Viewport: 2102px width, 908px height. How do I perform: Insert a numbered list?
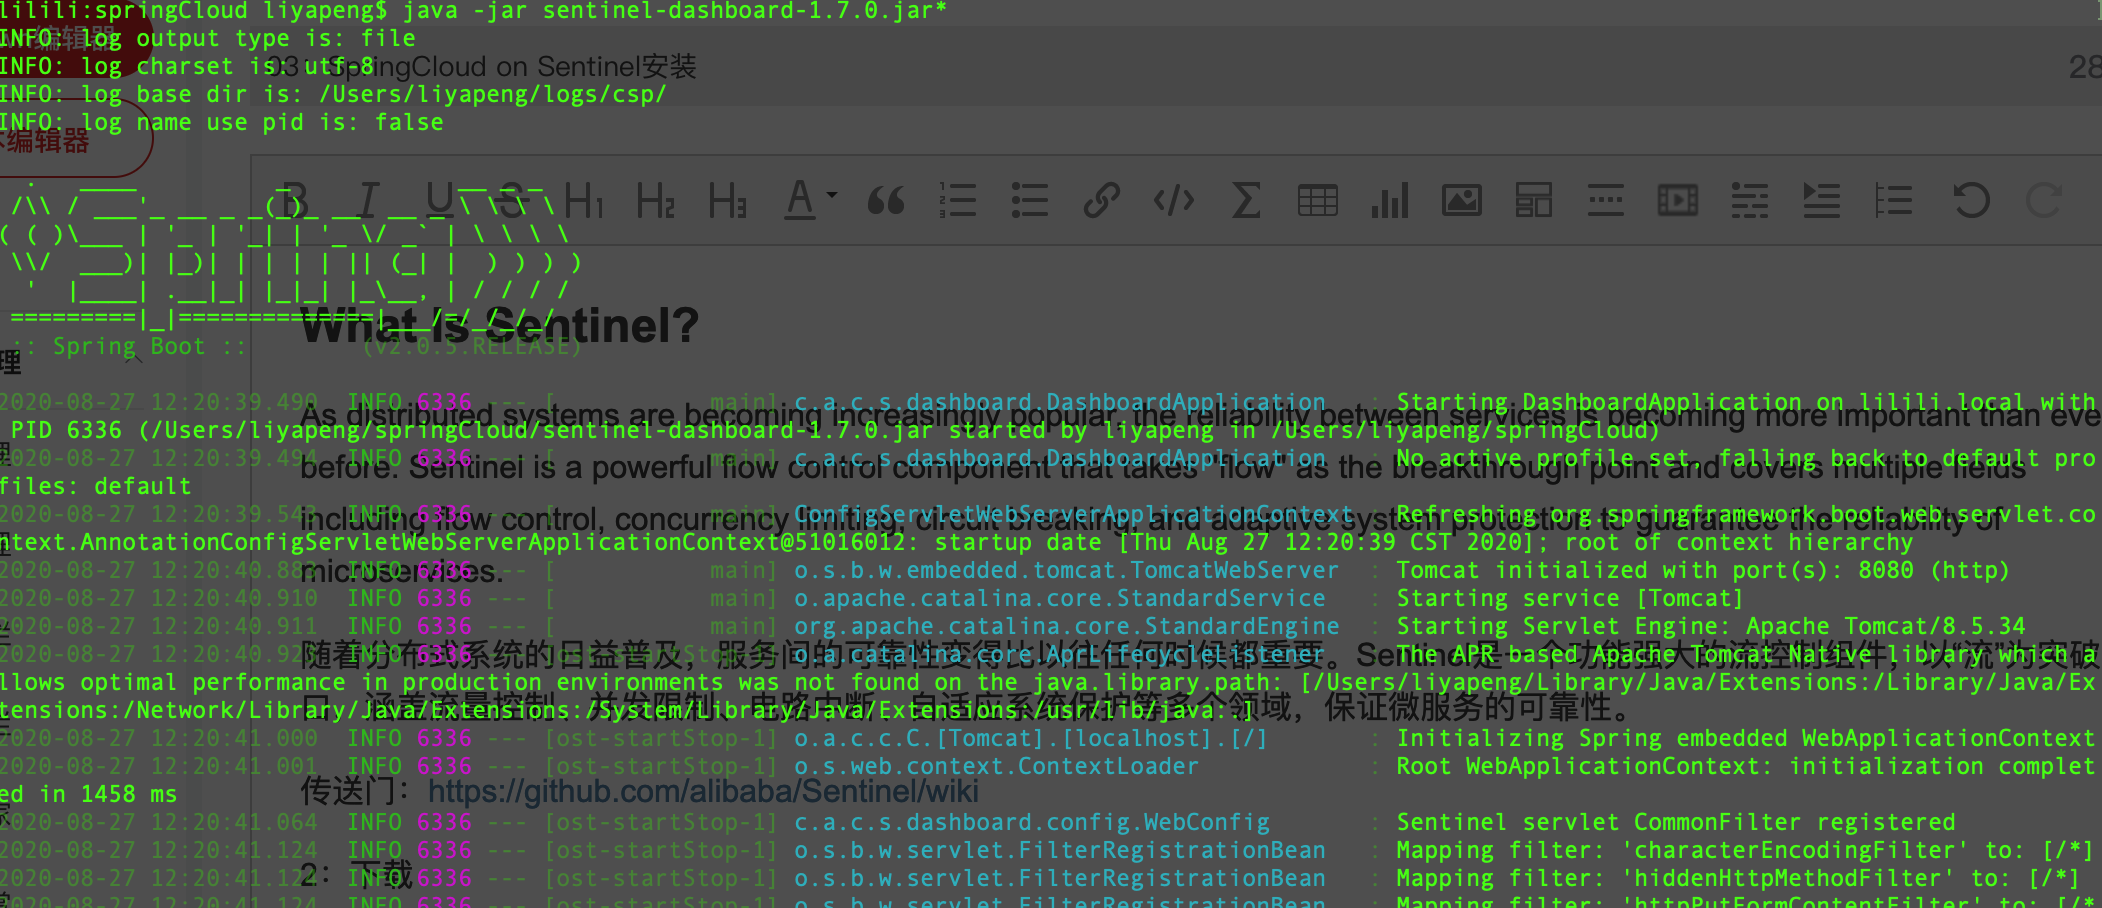pyautogui.click(x=958, y=200)
